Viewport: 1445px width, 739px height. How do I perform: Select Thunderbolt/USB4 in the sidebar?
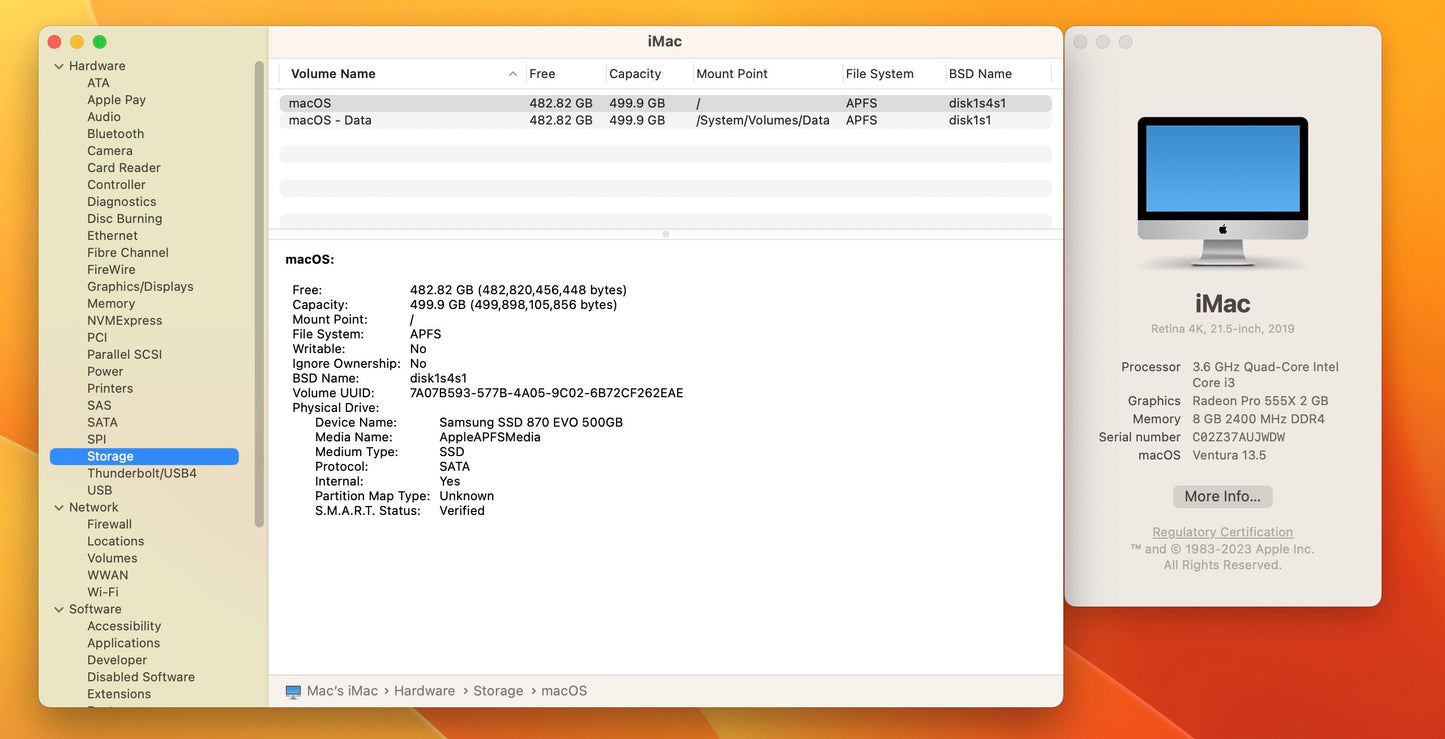tap(141, 473)
